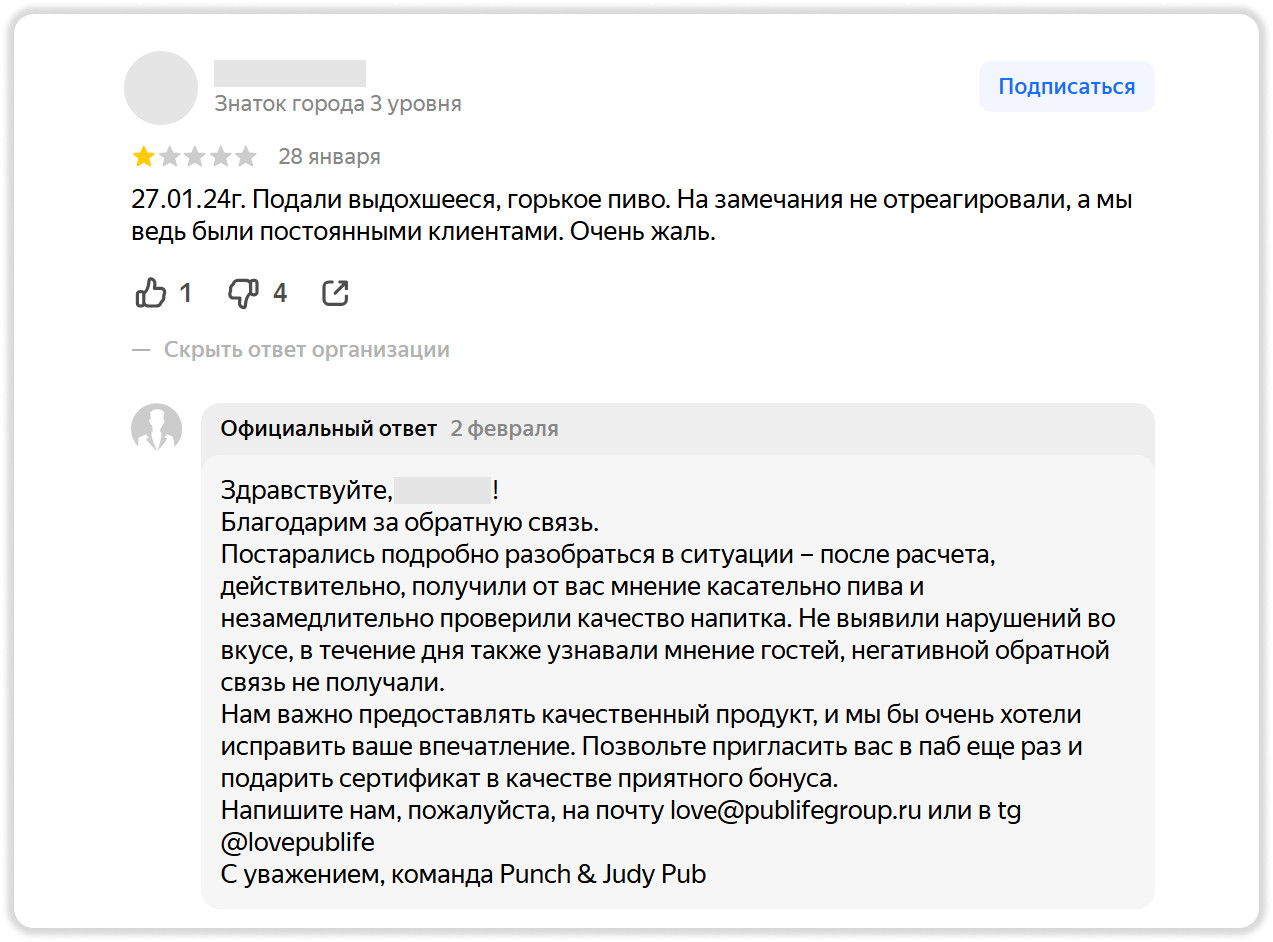This screenshot has width=1273, height=942.
Task: Click the "Знаток города 3 уровня" badge
Action: coord(338,104)
